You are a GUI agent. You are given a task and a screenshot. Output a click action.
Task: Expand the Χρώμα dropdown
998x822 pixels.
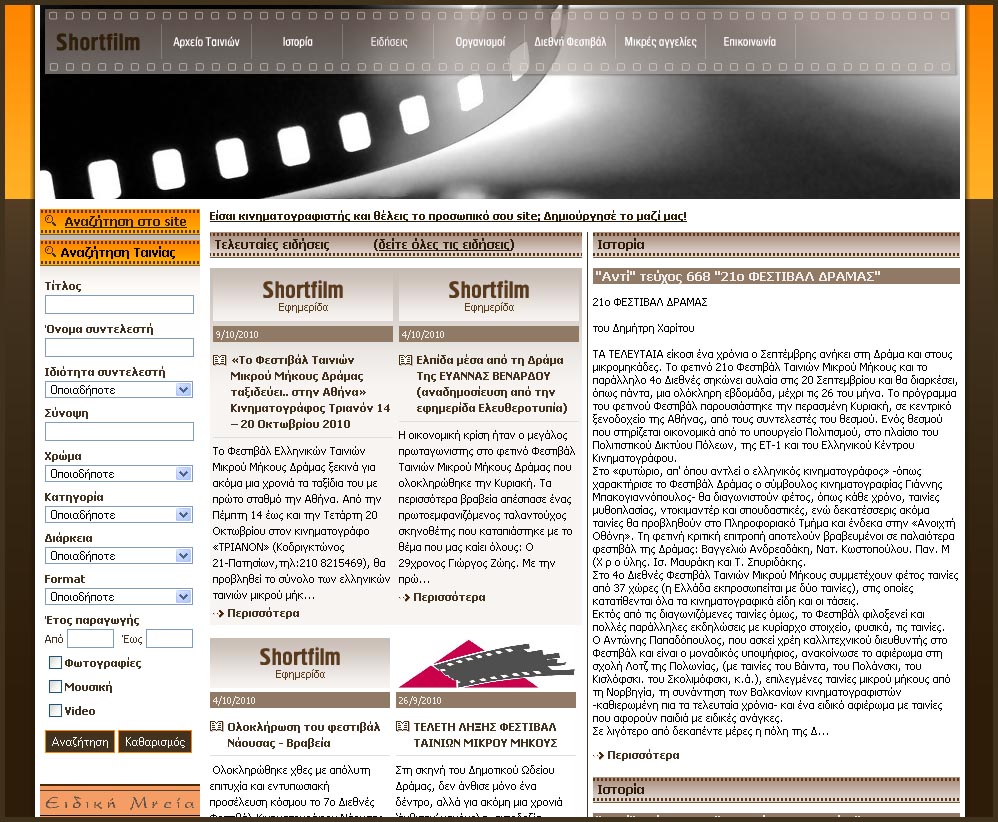point(119,474)
